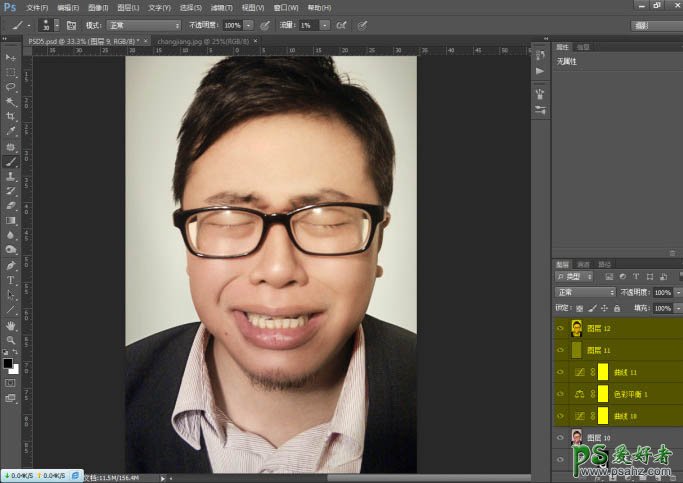This screenshot has height=483, width=683.
Task: Select the Hand tool
Action: pyautogui.click(x=11, y=325)
